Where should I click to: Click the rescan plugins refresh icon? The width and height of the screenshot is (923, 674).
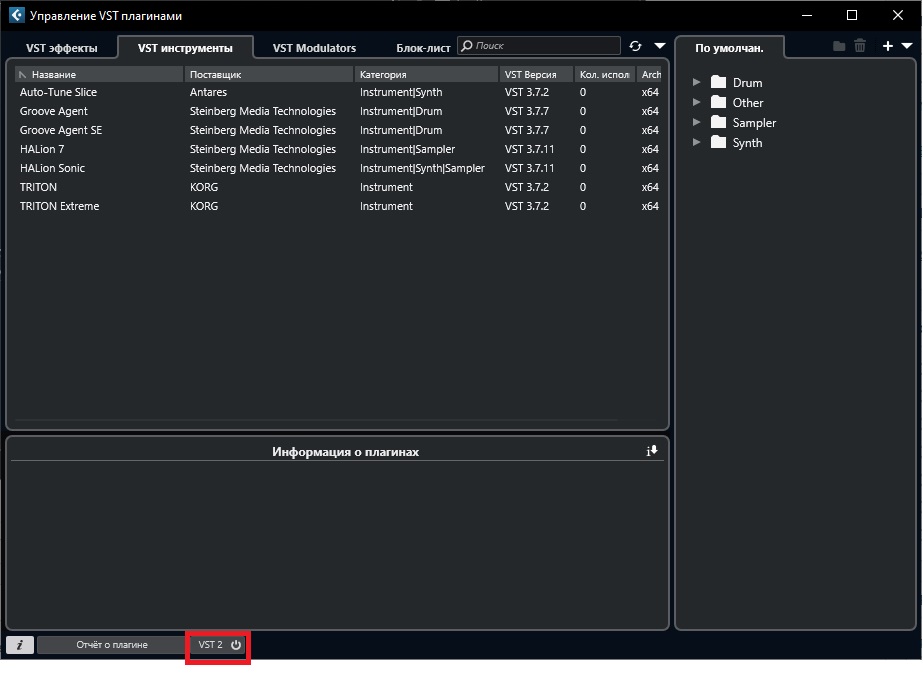coord(635,46)
